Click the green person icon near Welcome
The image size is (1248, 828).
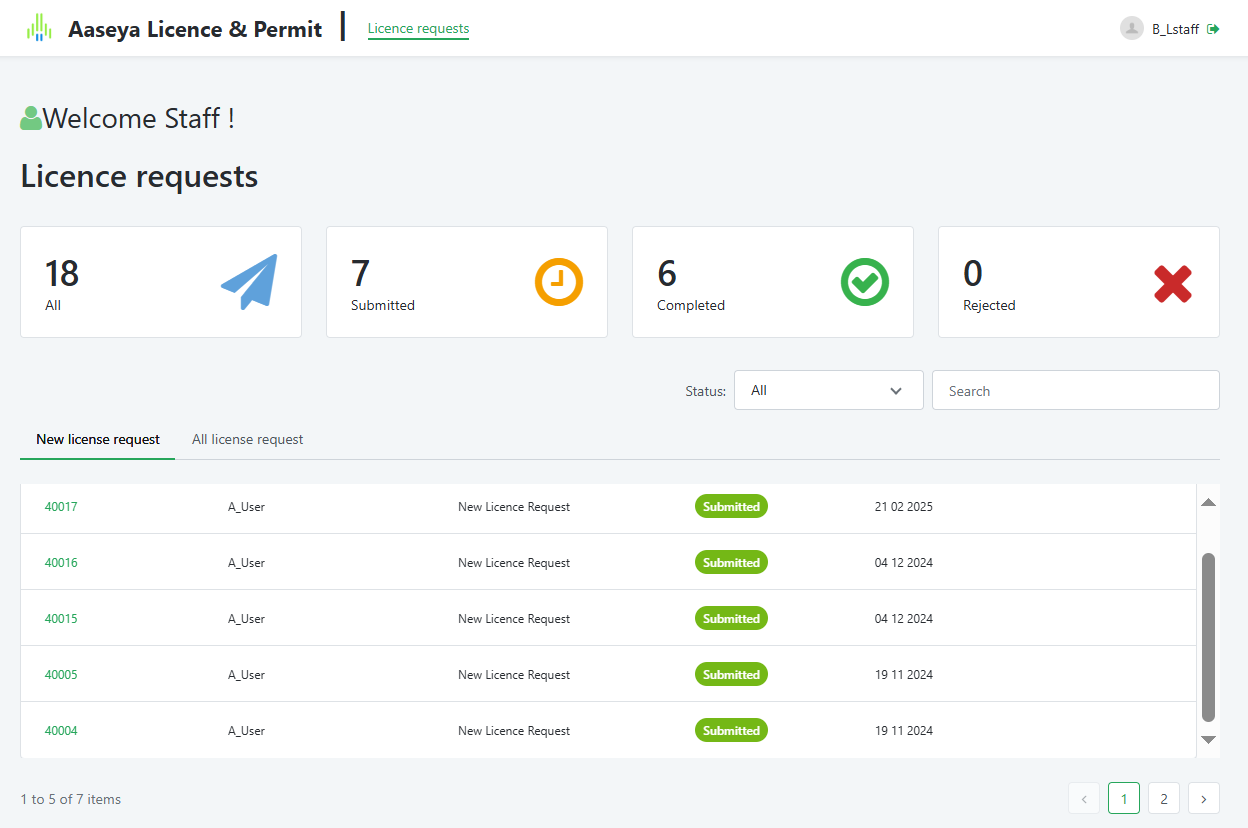pos(31,118)
